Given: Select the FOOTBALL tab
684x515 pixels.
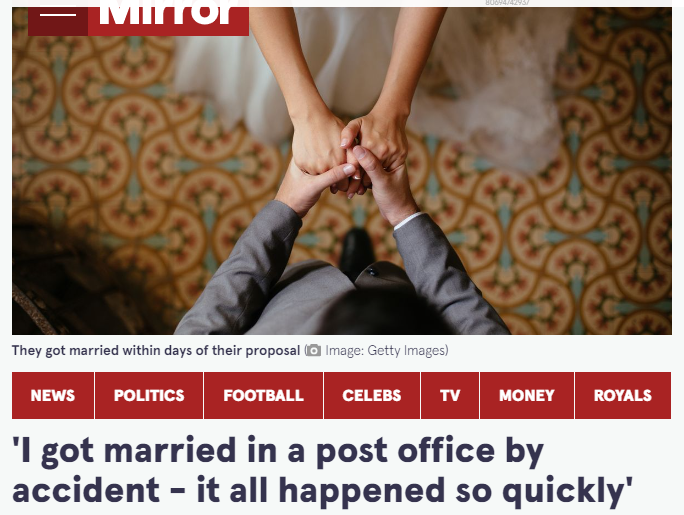Looking at the screenshot, I should 263,396.
